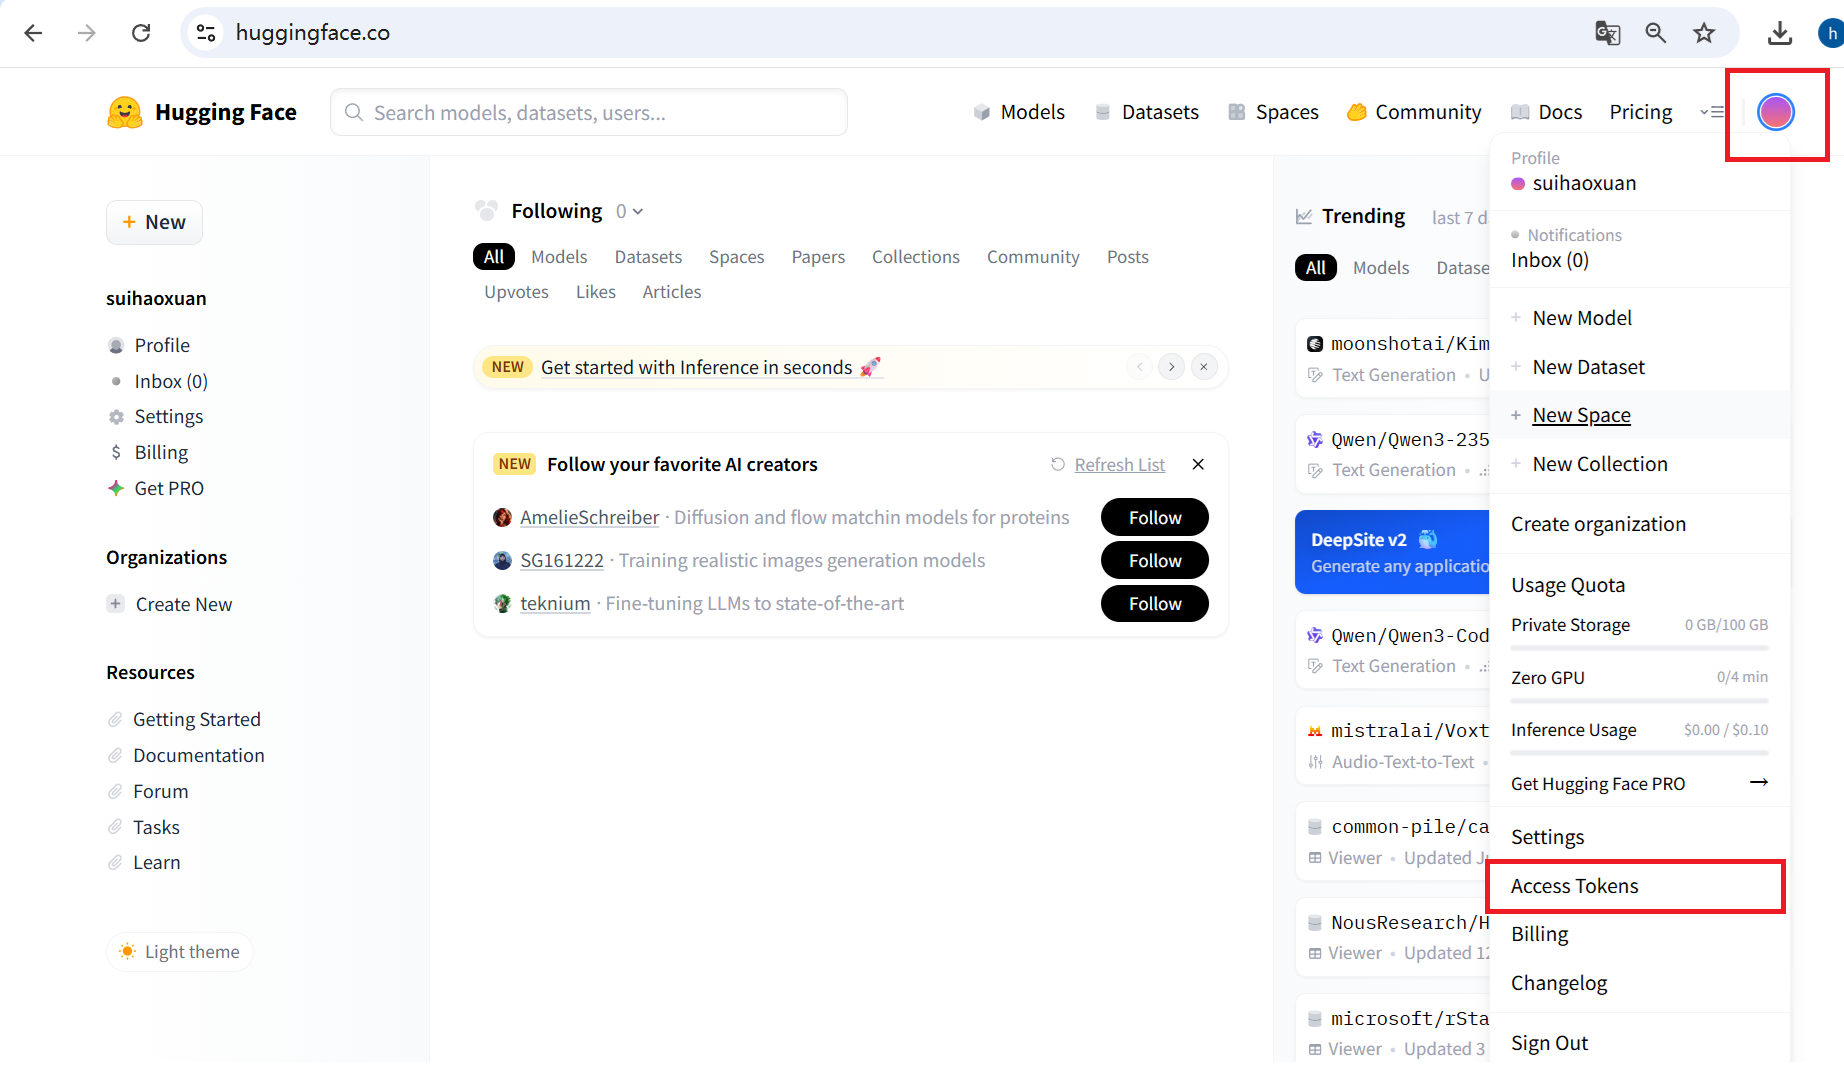Select the All filter in Trending panel
Screen dimensions: 1844x1071
(x=1315, y=268)
